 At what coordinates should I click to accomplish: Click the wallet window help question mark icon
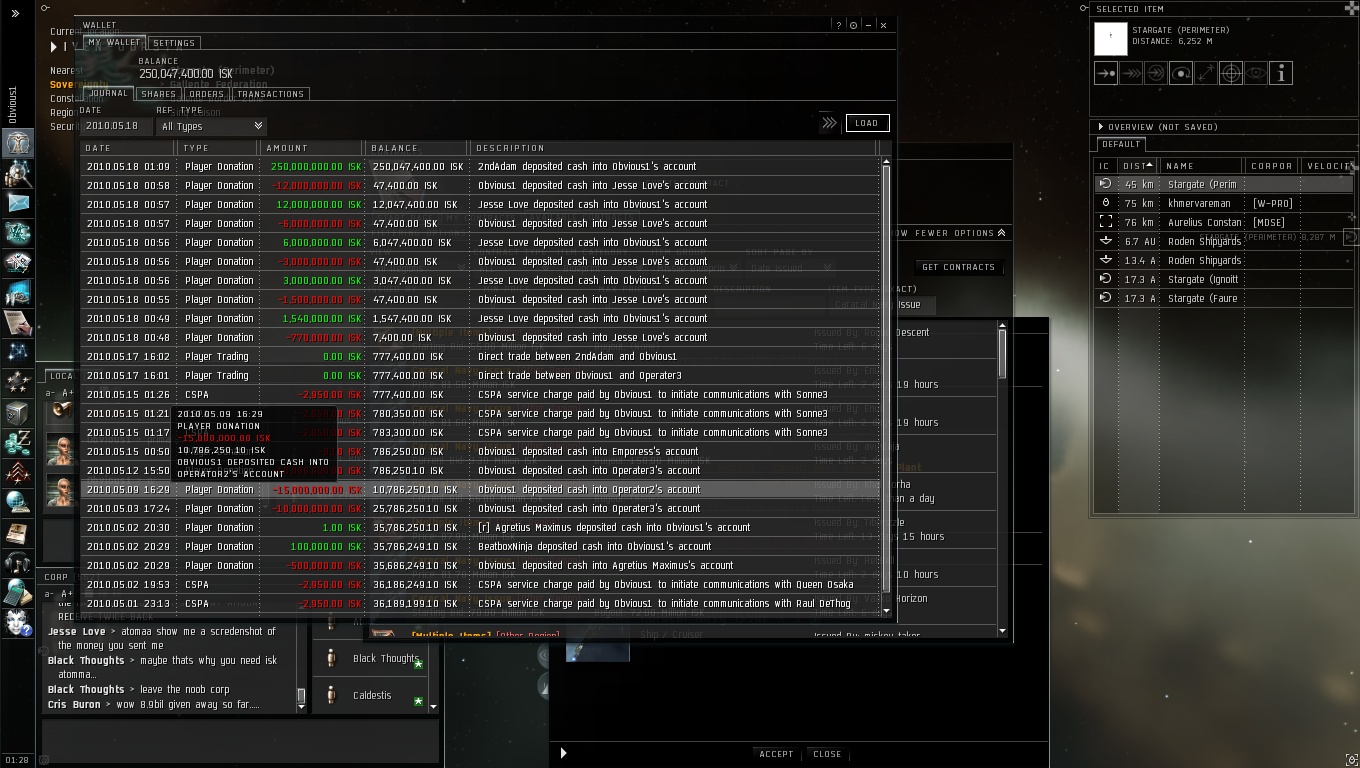click(839, 25)
